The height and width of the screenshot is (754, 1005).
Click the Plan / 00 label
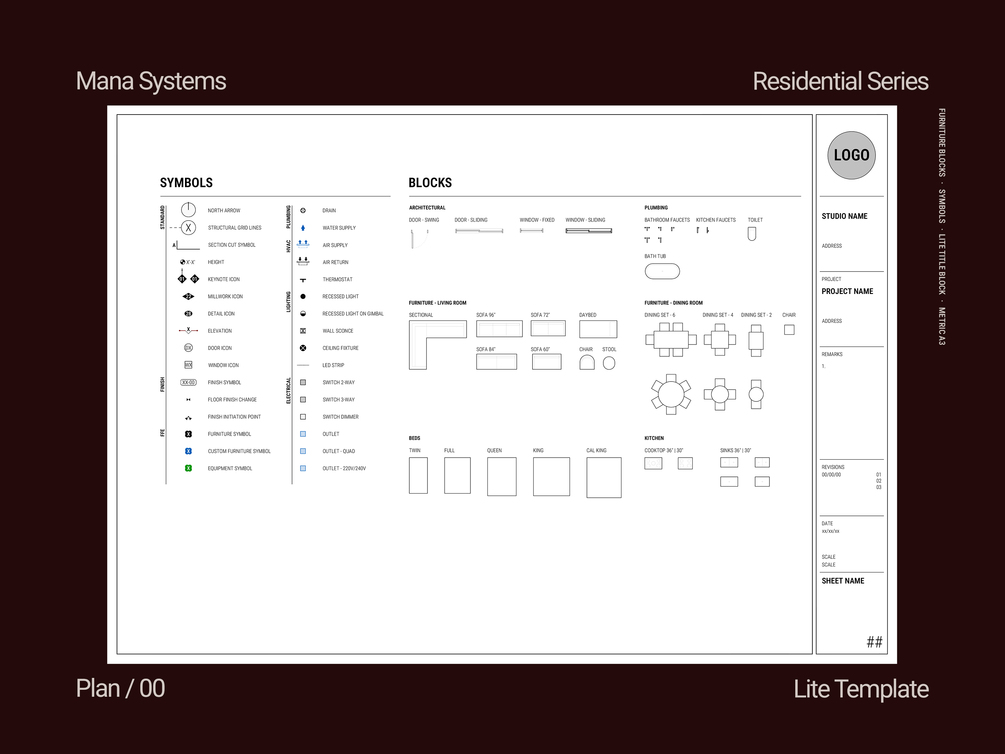120,688
